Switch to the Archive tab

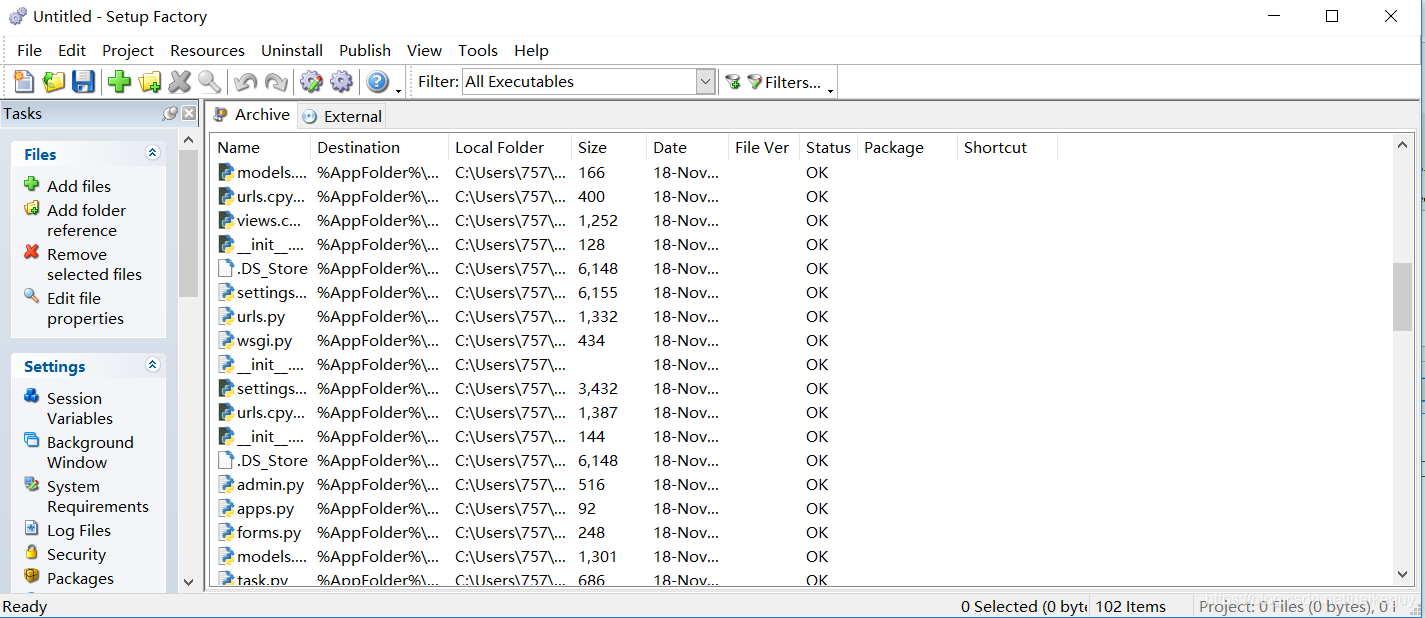(252, 115)
